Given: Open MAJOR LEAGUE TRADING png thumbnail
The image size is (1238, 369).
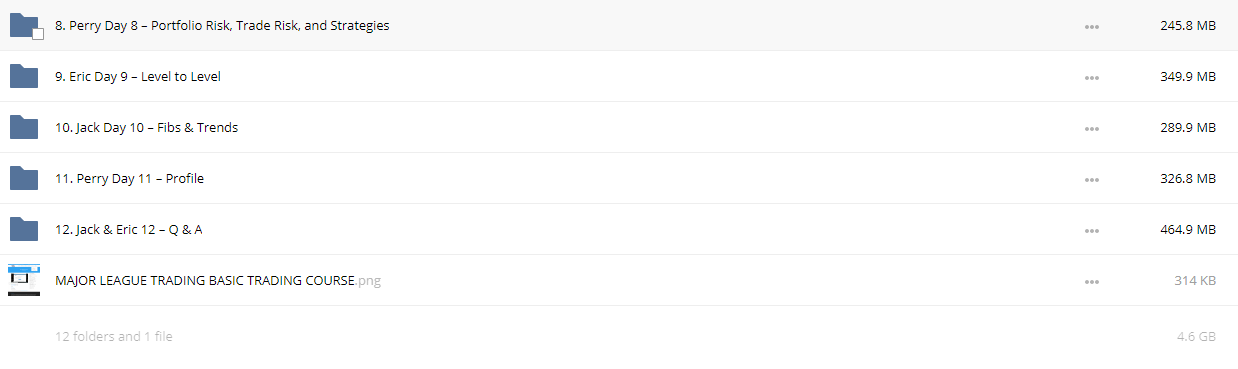Looking at the screenshot, I should click(x=24, y=280).
